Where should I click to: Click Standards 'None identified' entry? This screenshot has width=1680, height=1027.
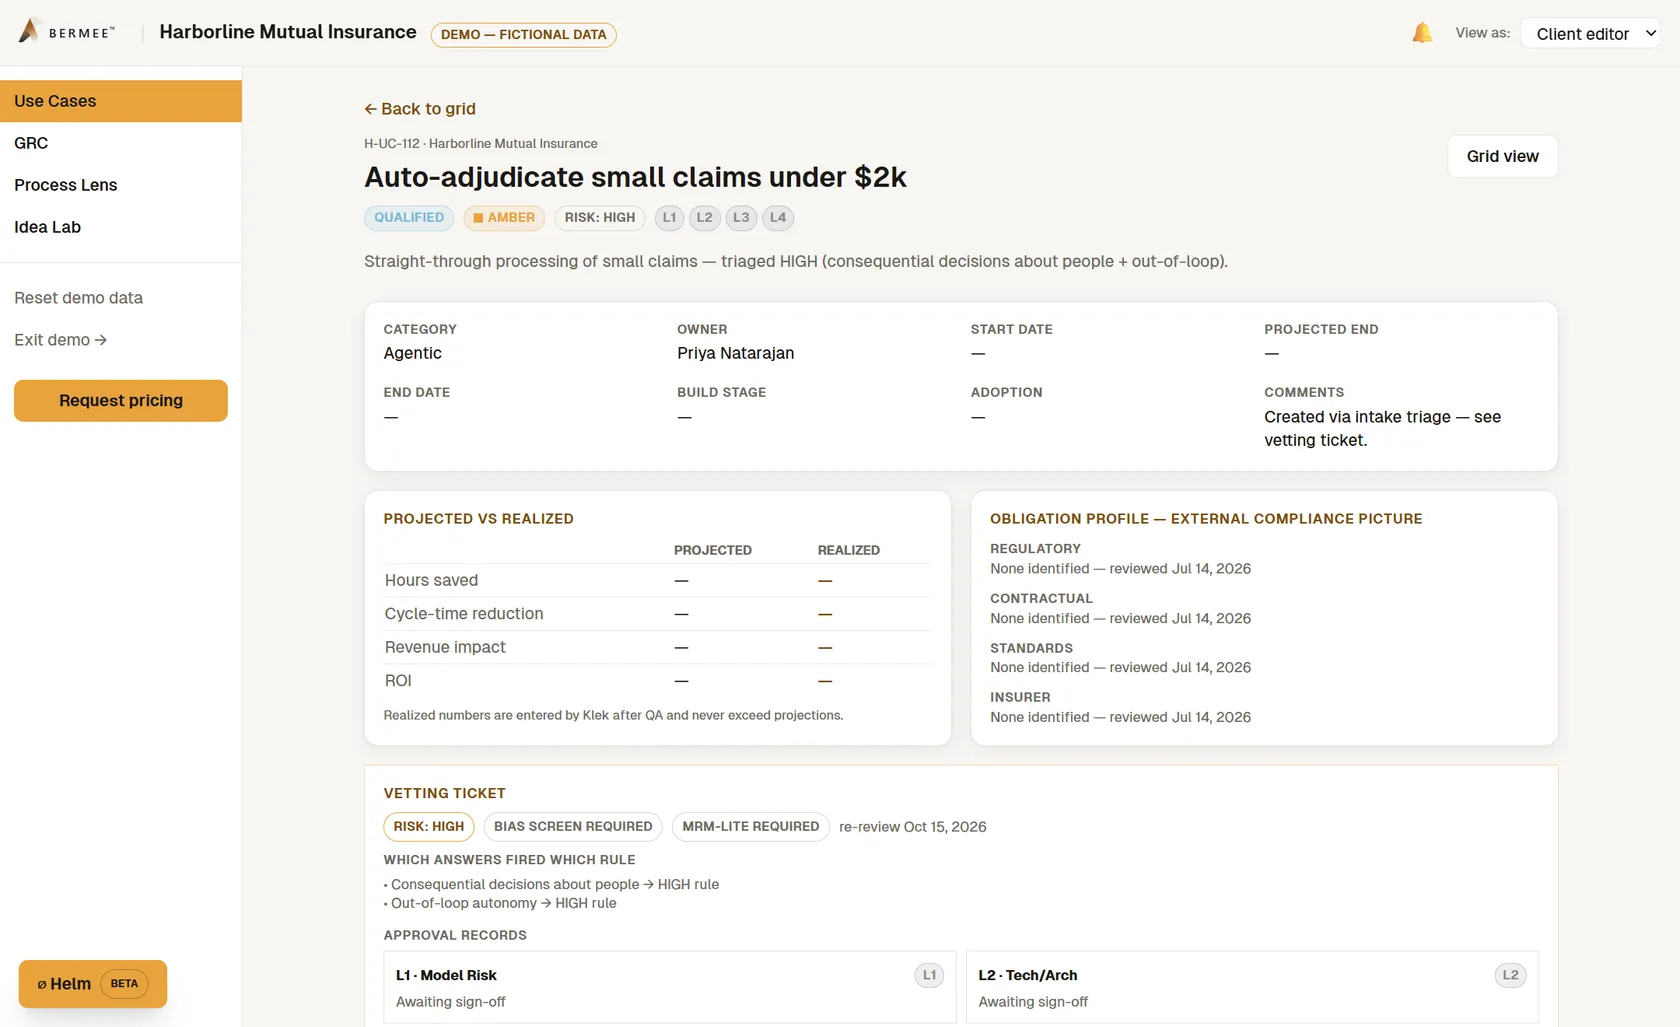coord(1120,668)
